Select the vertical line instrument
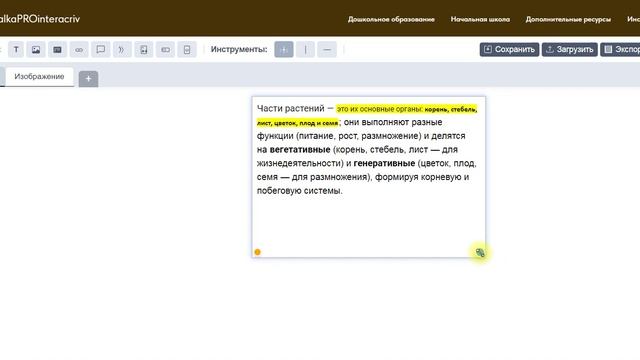640x360 pixels. [305, 49]
